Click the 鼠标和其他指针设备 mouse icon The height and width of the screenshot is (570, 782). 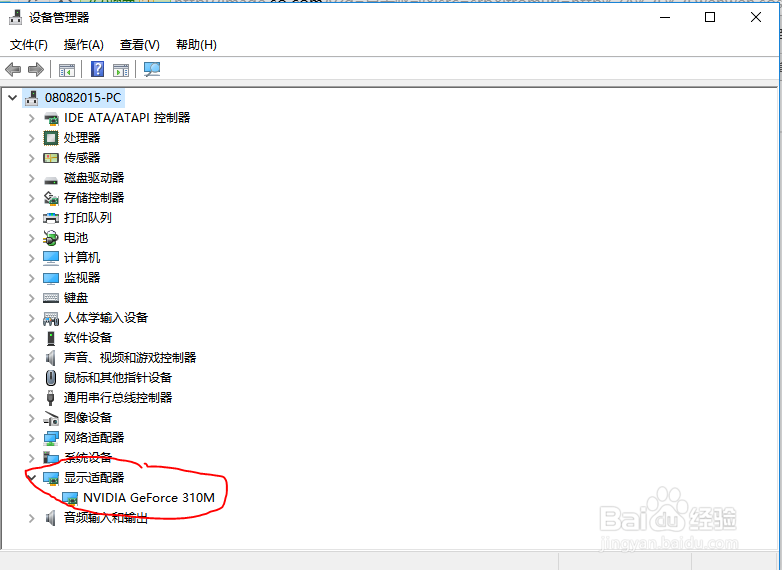(51, 378)
